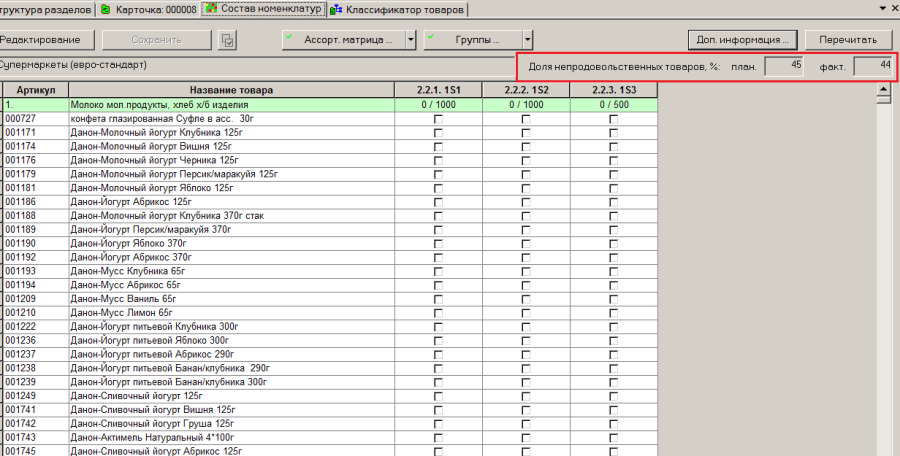900x456 pixels.
Task: Check 1S3 for Актимель Натуральный 4*100г
Action: pos(614,438)
